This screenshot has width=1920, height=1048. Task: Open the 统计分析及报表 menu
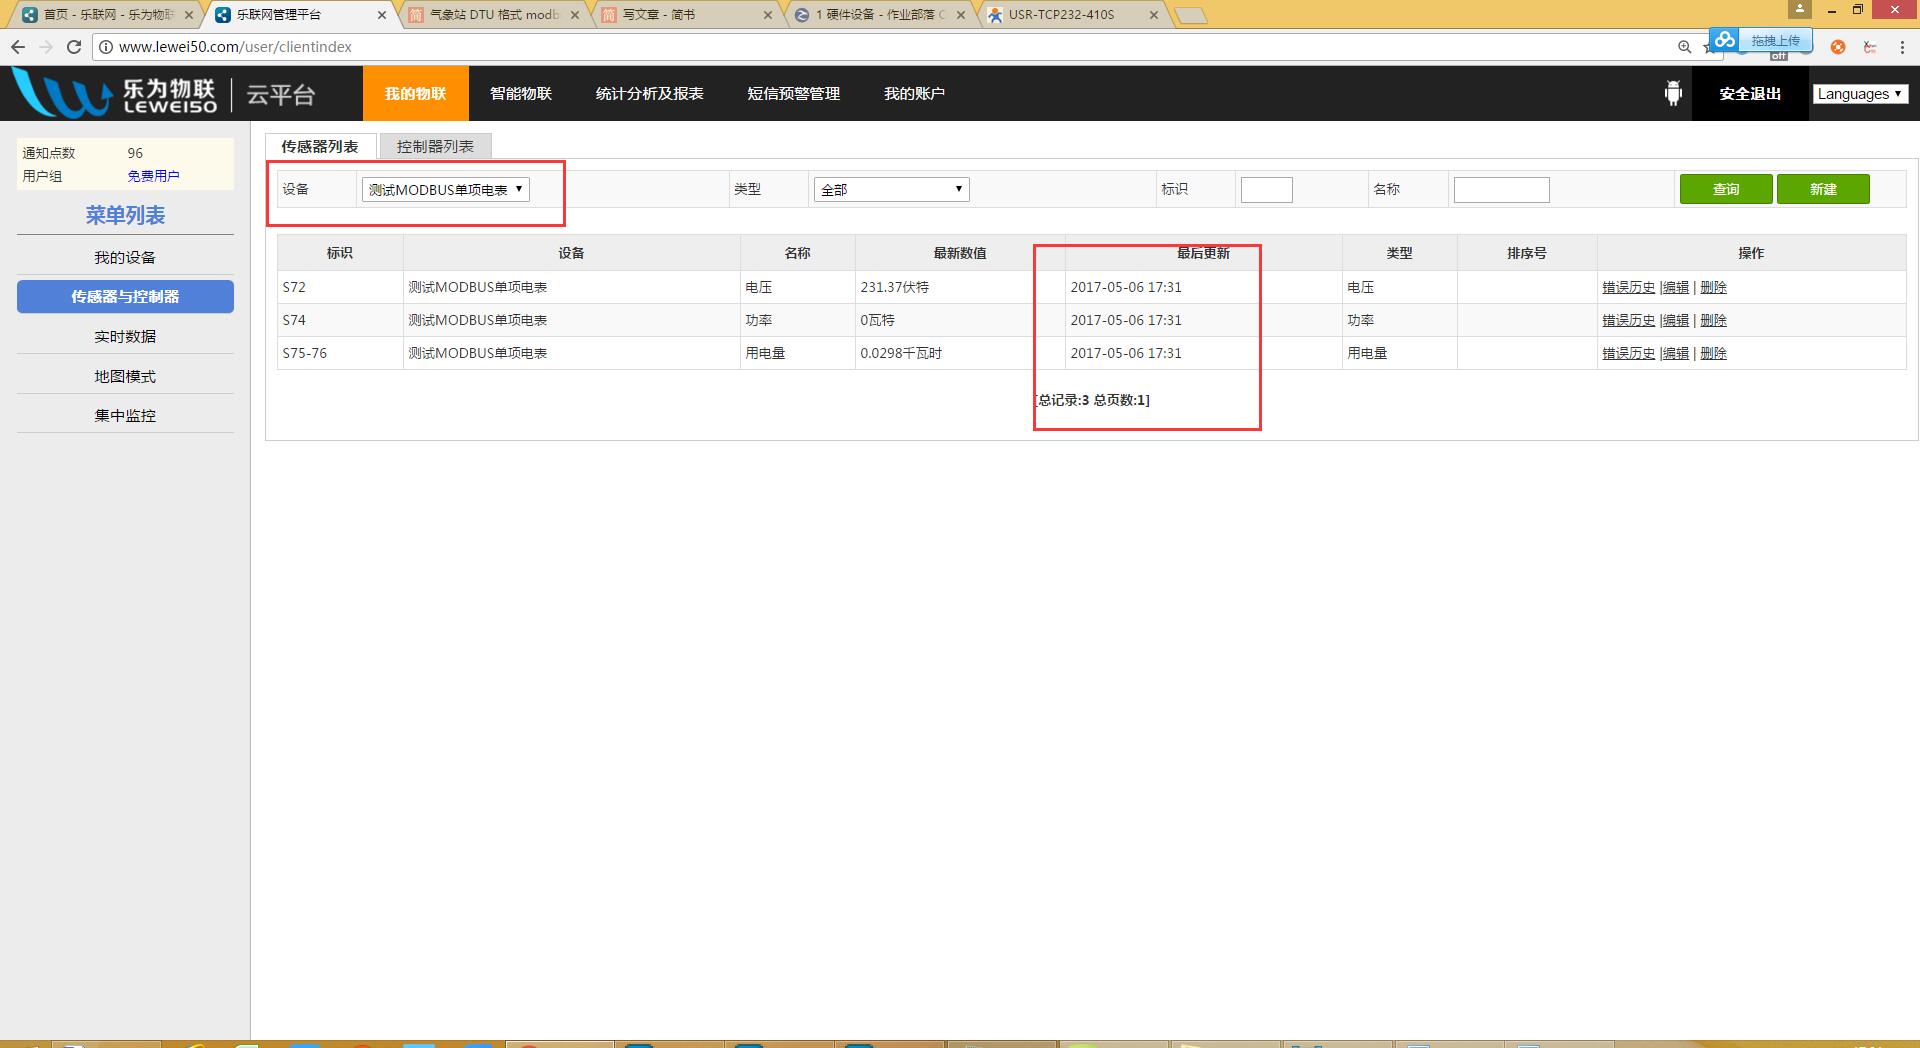650,94
